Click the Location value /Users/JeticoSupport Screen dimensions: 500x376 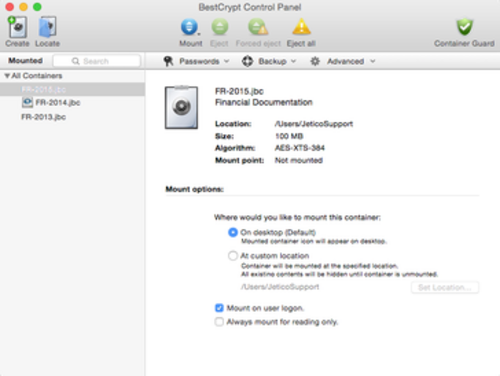point(314,124)
